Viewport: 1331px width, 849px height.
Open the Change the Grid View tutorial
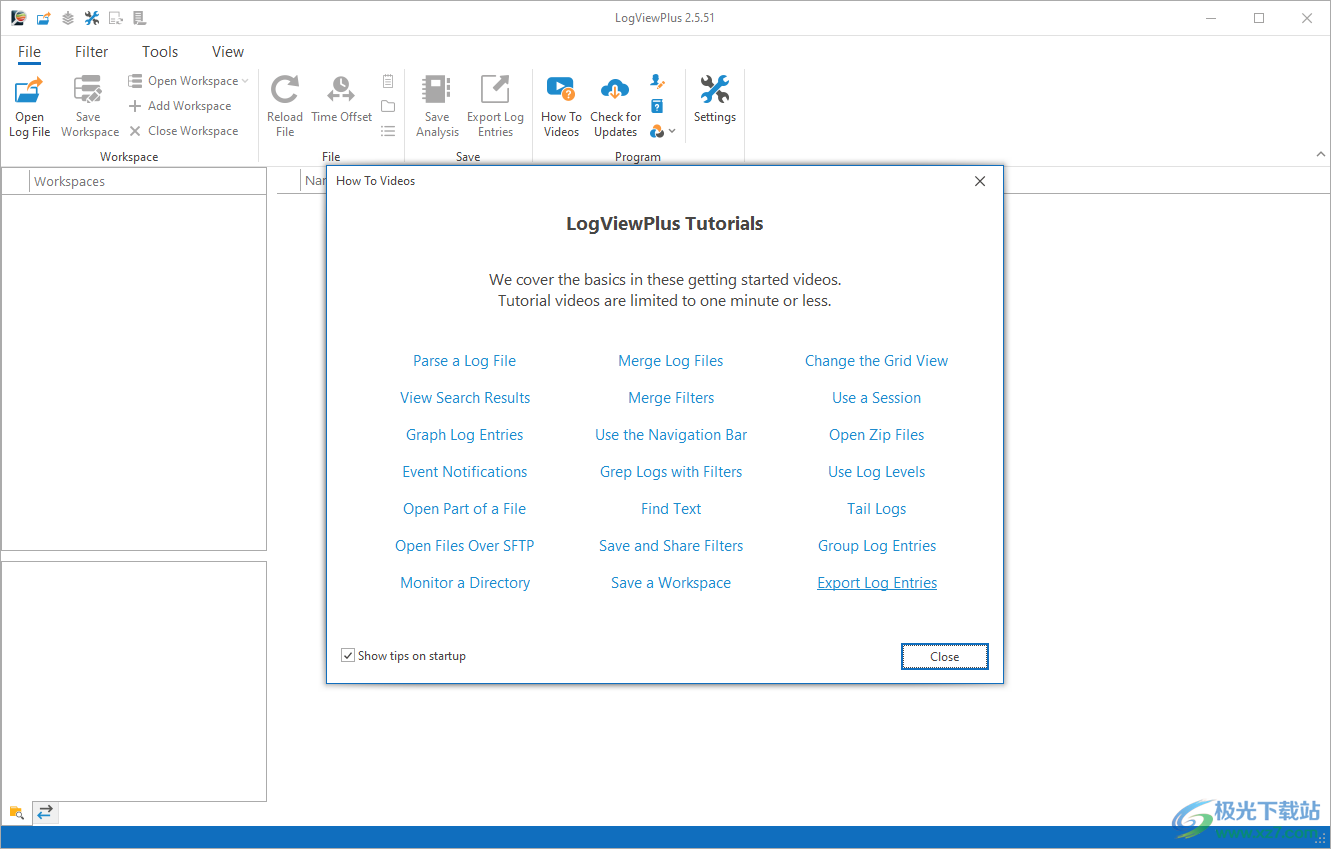(x=877, y=361)
